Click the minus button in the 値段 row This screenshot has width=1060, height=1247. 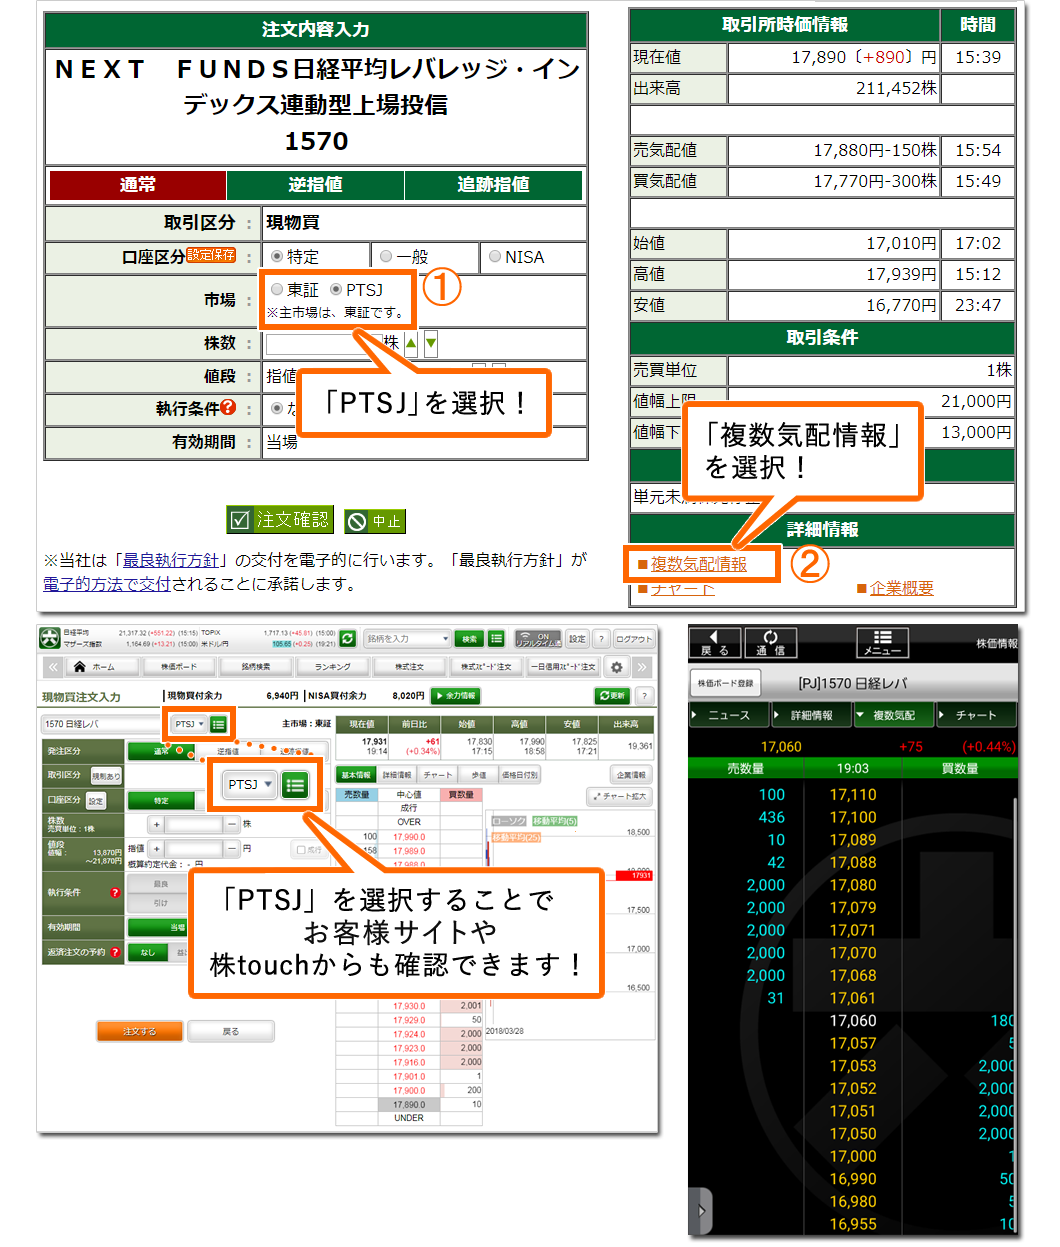click(231, 848)
